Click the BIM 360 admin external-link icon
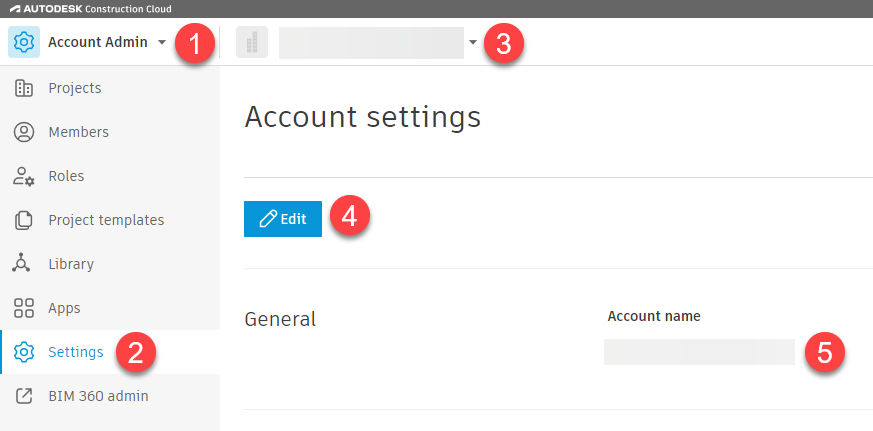Viewport: 873px width, 431px height. (23, 396)
